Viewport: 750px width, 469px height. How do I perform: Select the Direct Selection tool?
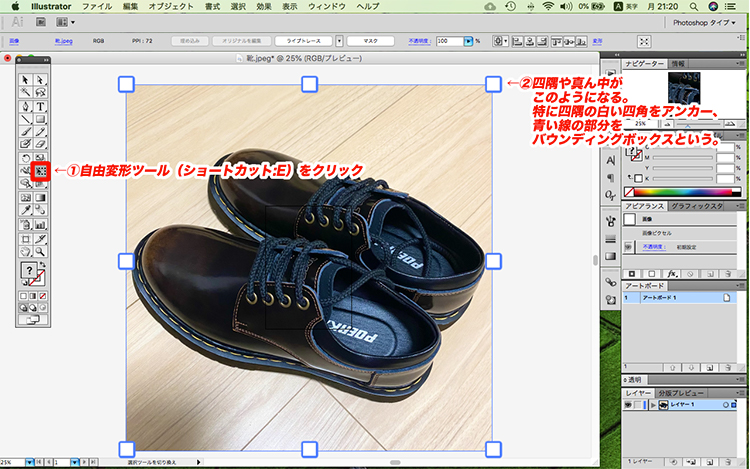41,80
